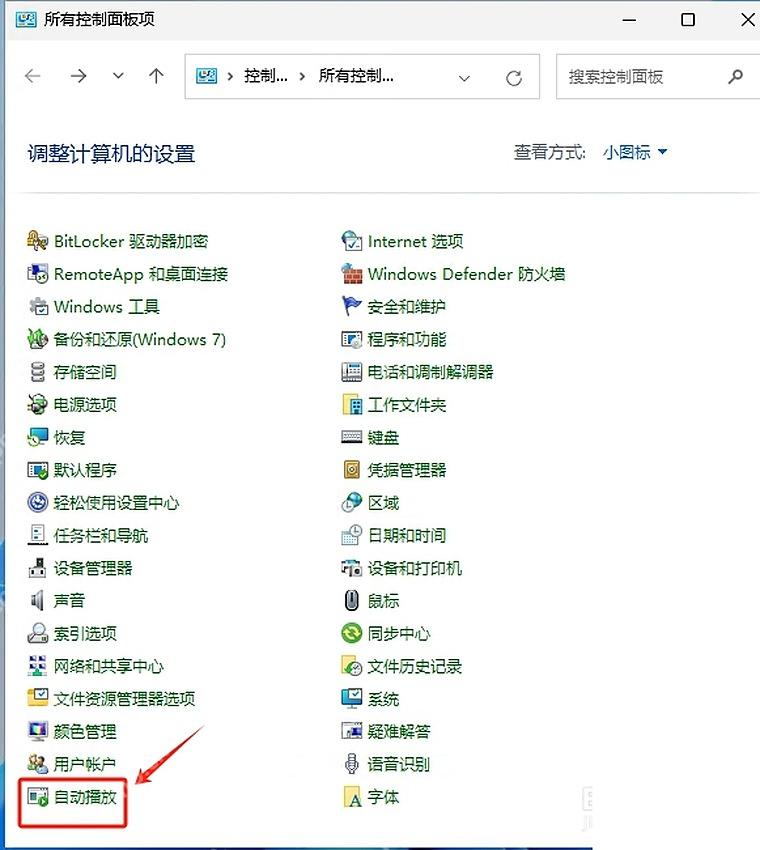The image size is (760, 850).
Task: Click the address bar control panel icon
Action: 207,76
